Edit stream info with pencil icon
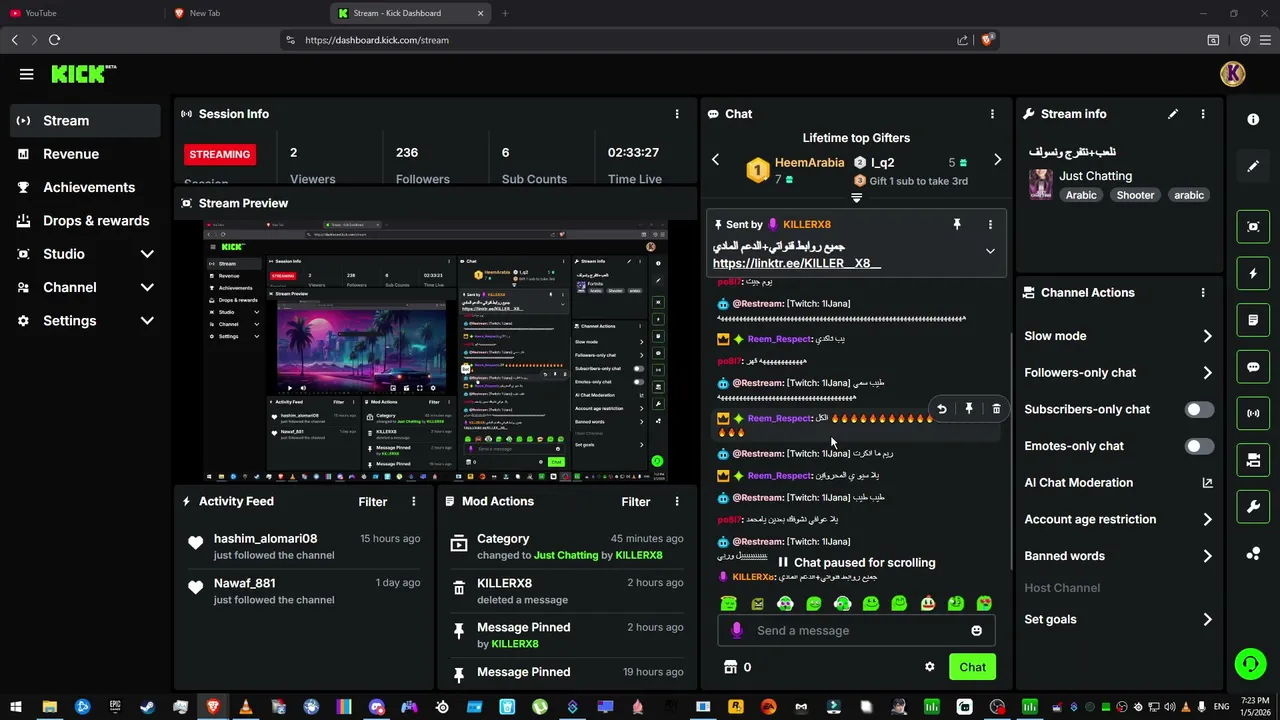This screenshot has height=720, width=1280. [x=1173, y=114]
